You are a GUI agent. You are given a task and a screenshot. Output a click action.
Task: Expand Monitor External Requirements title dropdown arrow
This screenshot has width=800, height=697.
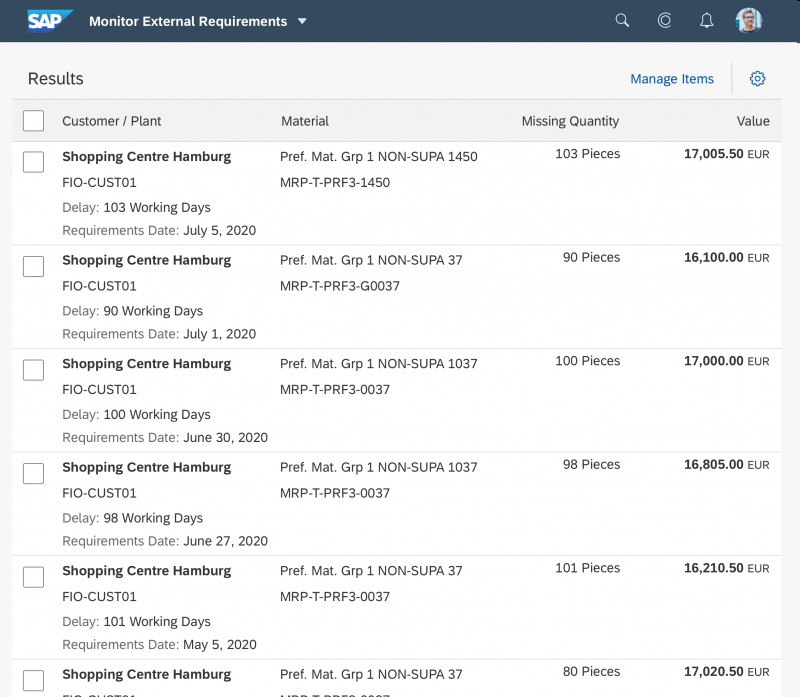coord(302,21)
